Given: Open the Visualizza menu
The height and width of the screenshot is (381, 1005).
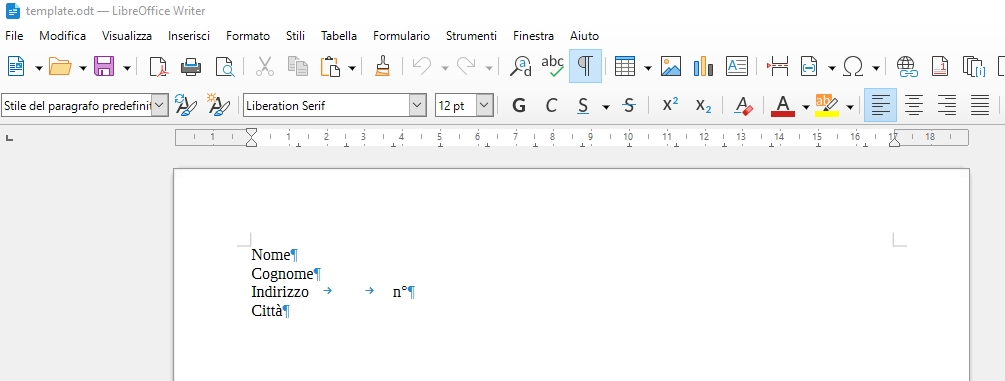Looking at the screenshot, I should point(127,36).
